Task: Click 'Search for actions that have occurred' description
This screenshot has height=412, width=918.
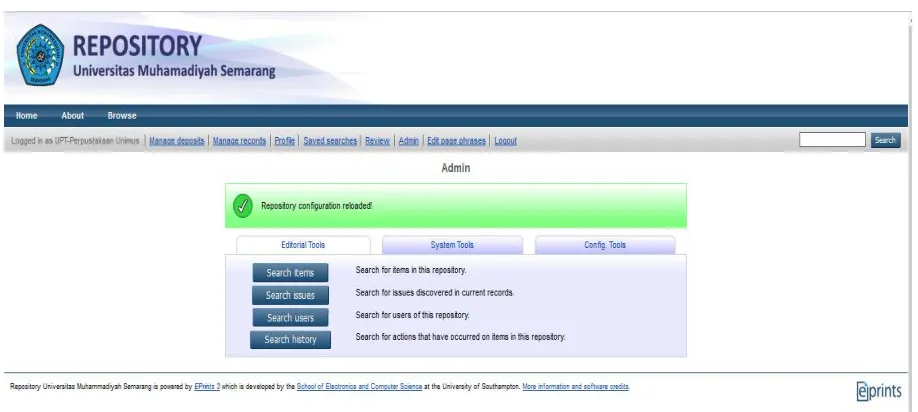Action: pyautogui.click(x=460, y=337)
